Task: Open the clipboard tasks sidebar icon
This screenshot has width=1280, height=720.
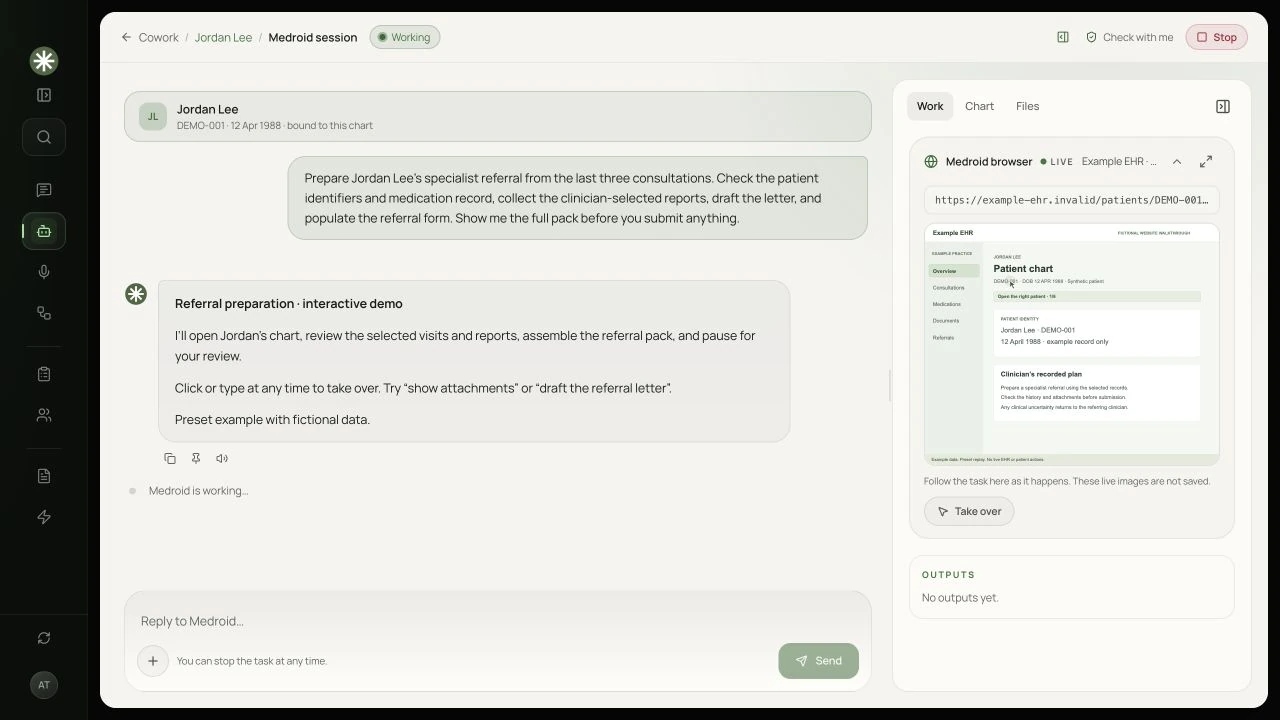Action: point(44,374)
